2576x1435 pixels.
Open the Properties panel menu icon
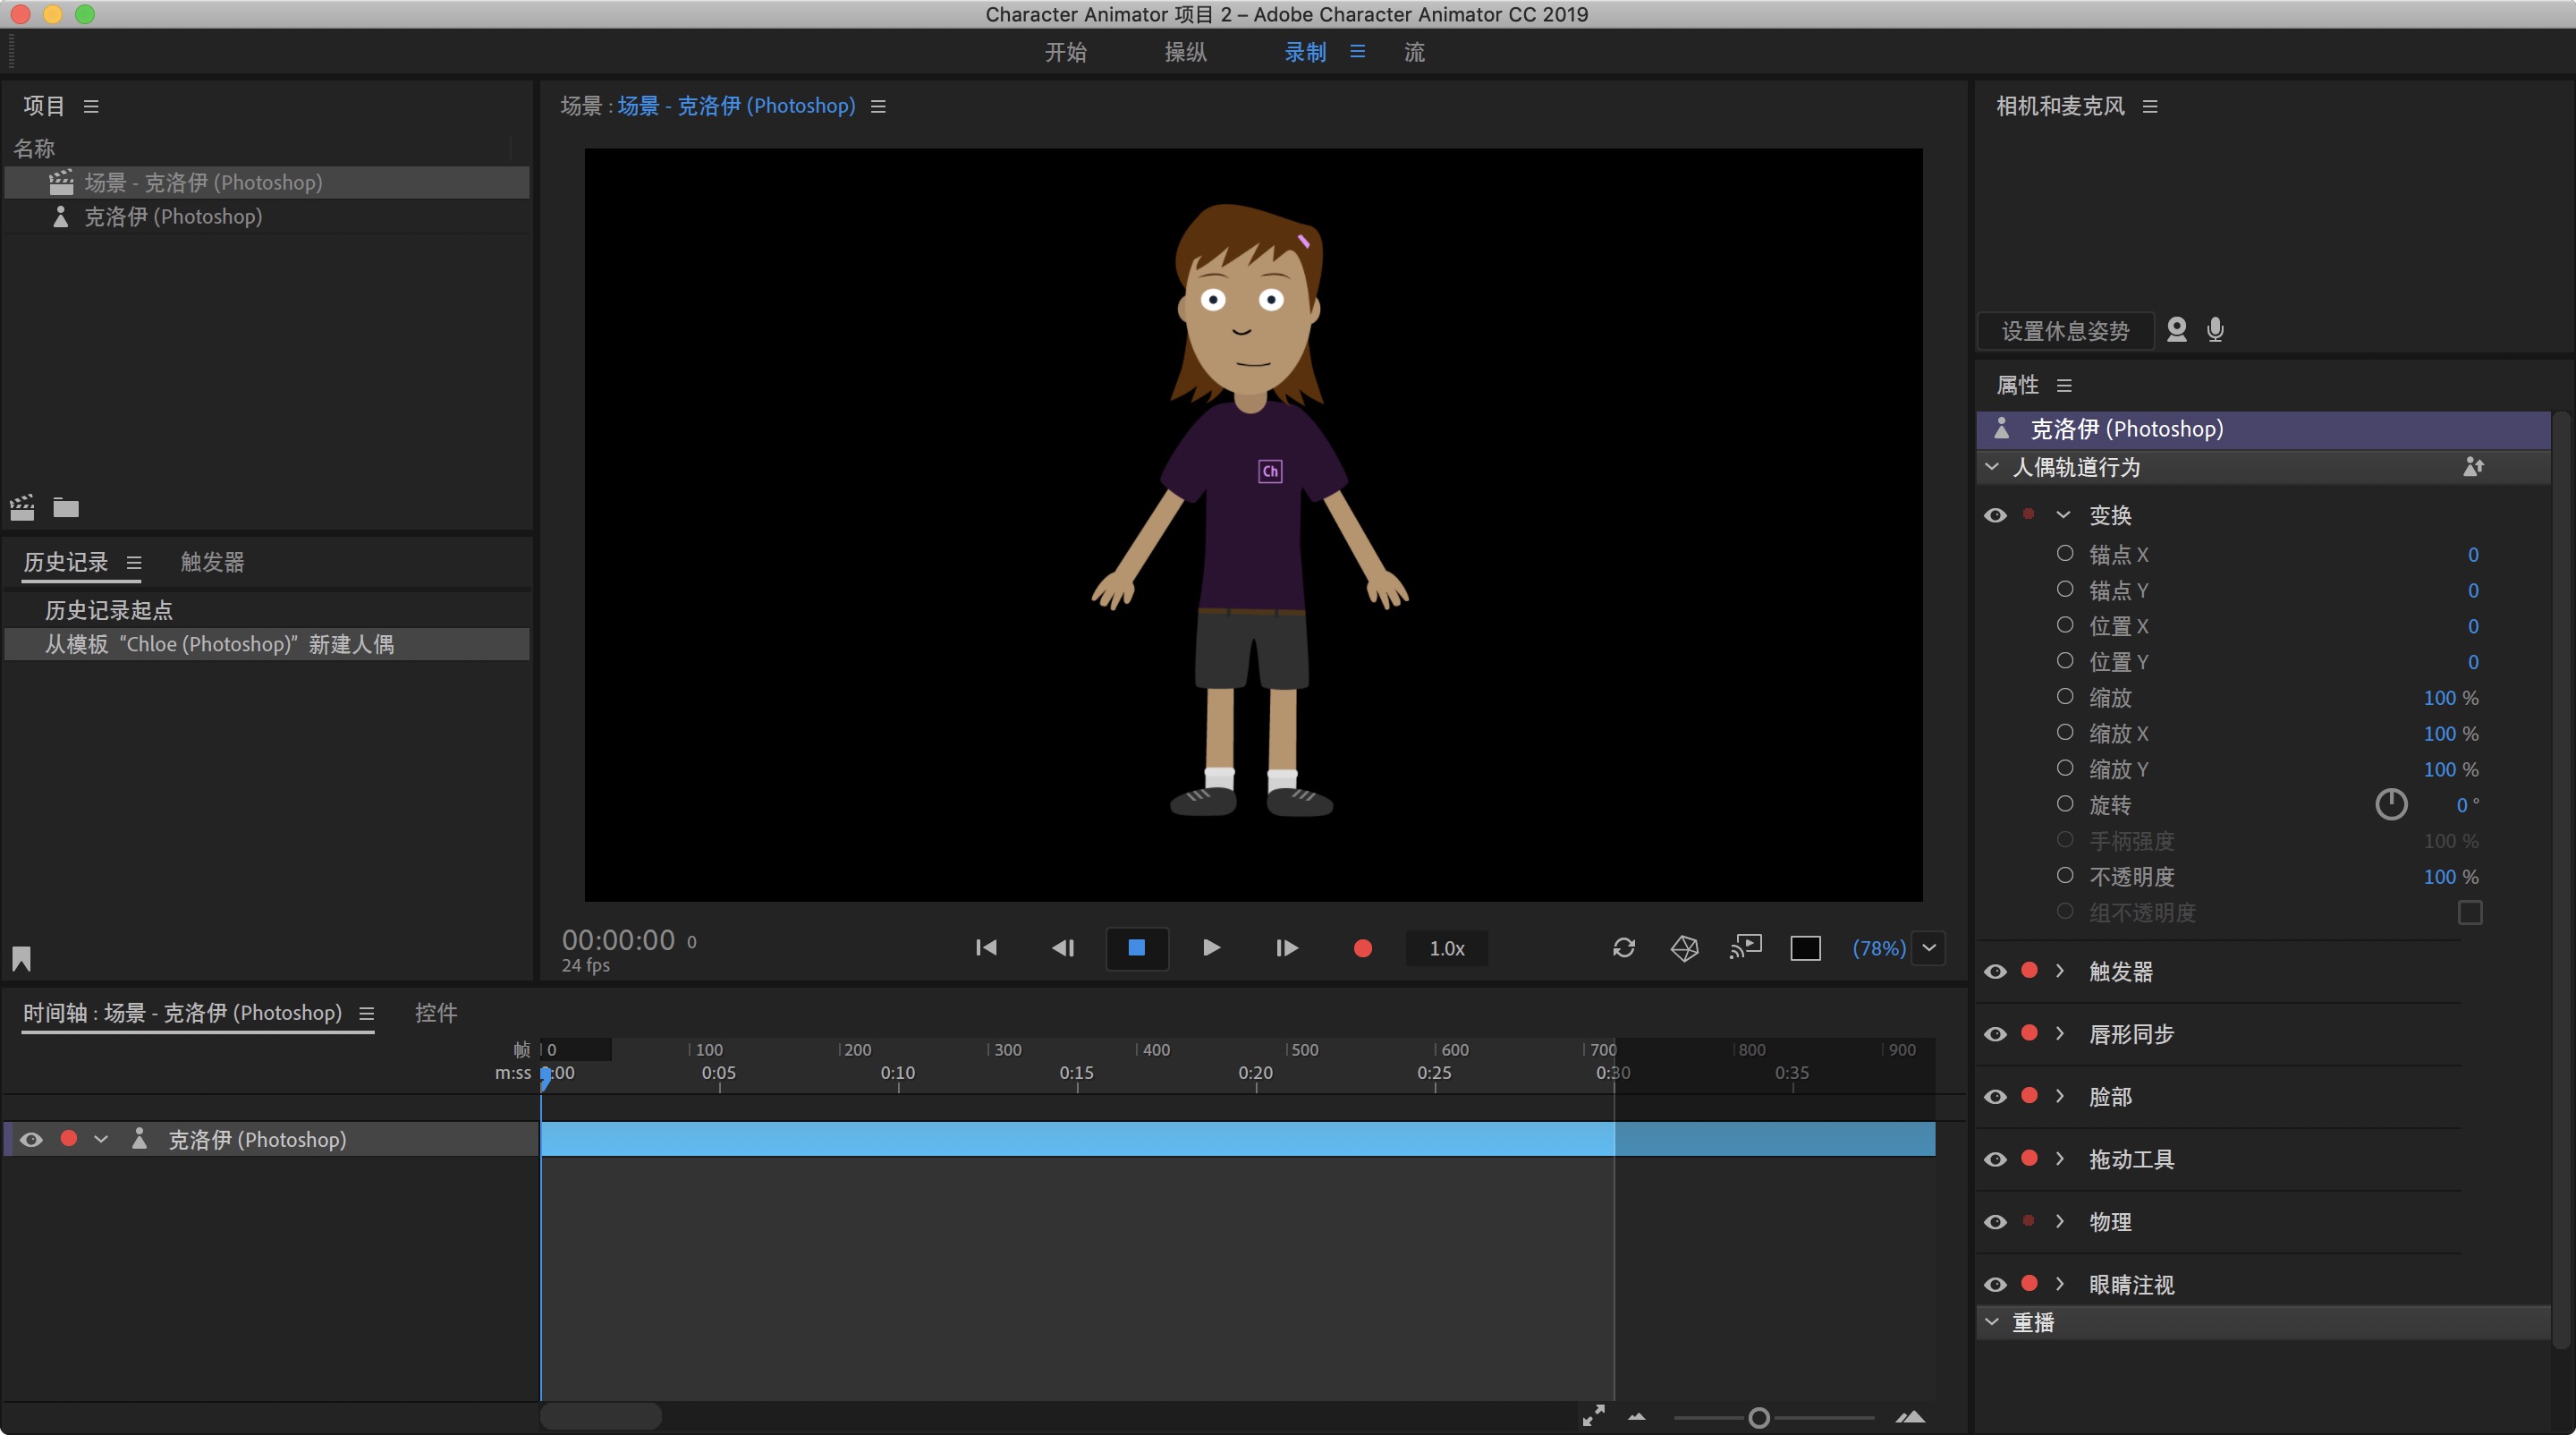(x=2064, y=385)
